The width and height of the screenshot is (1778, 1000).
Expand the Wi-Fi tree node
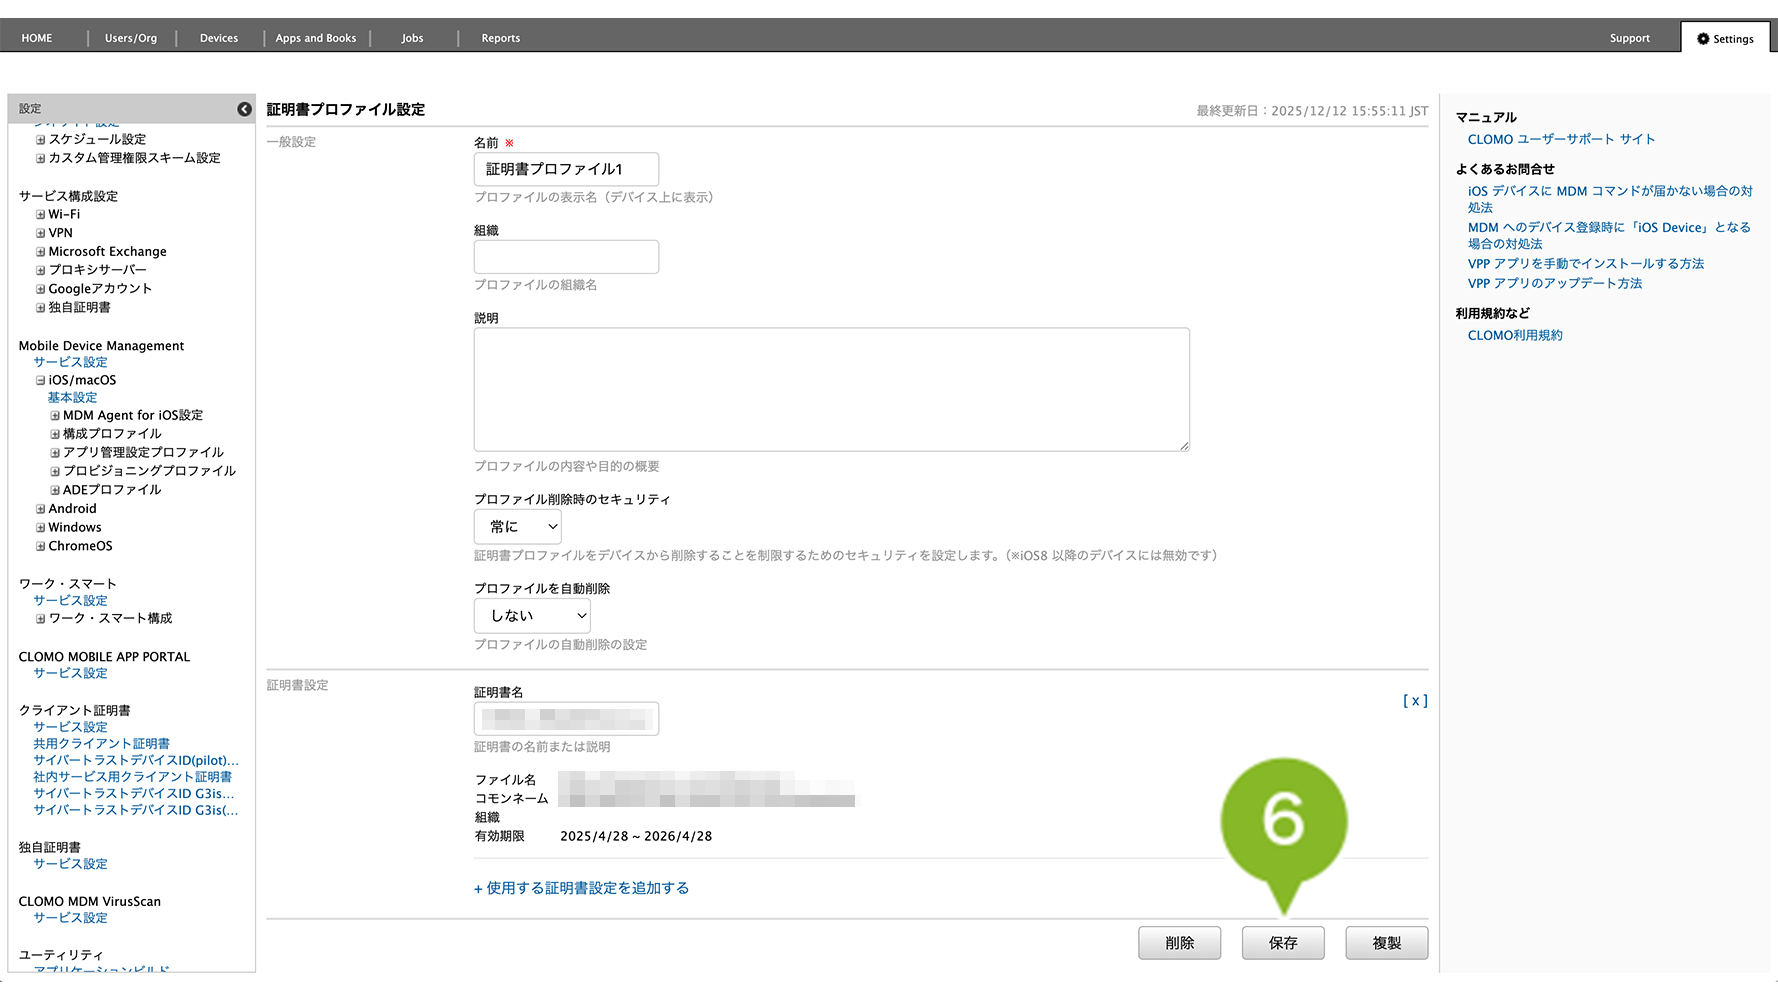pyautogui.click(x=41, y=215)
